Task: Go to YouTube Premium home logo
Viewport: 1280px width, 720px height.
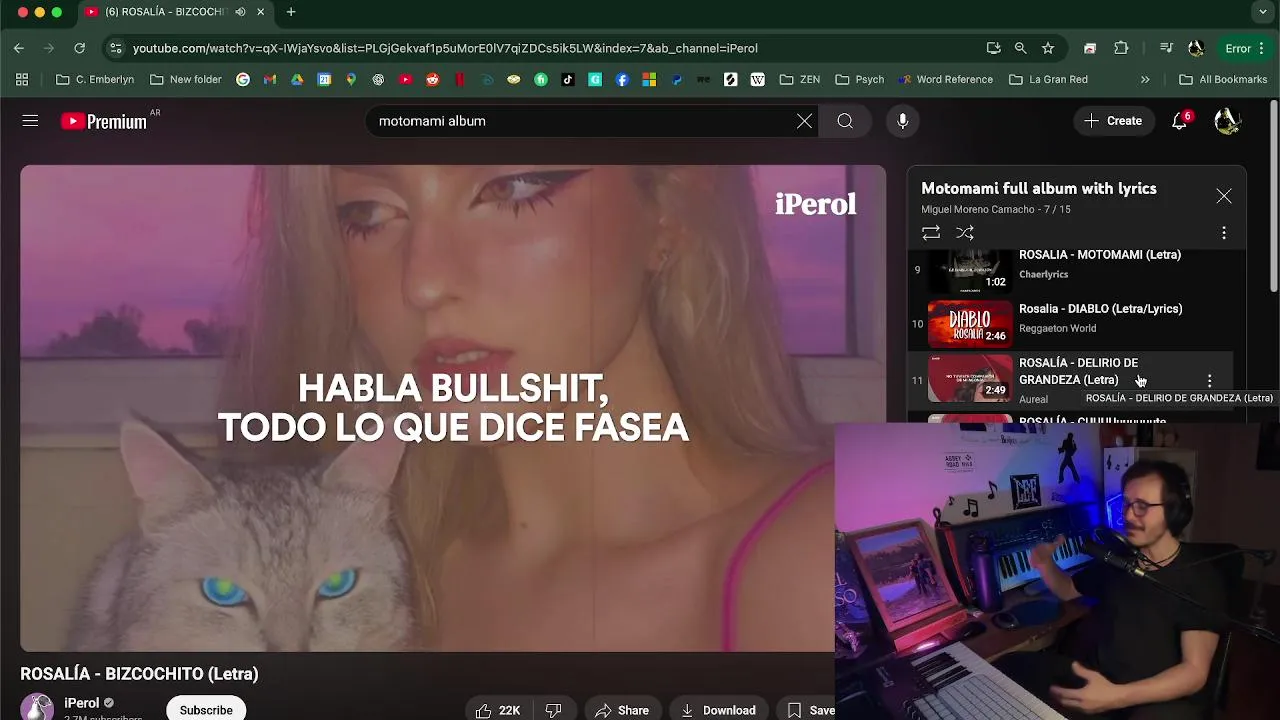Action: [x=104, y=121]
